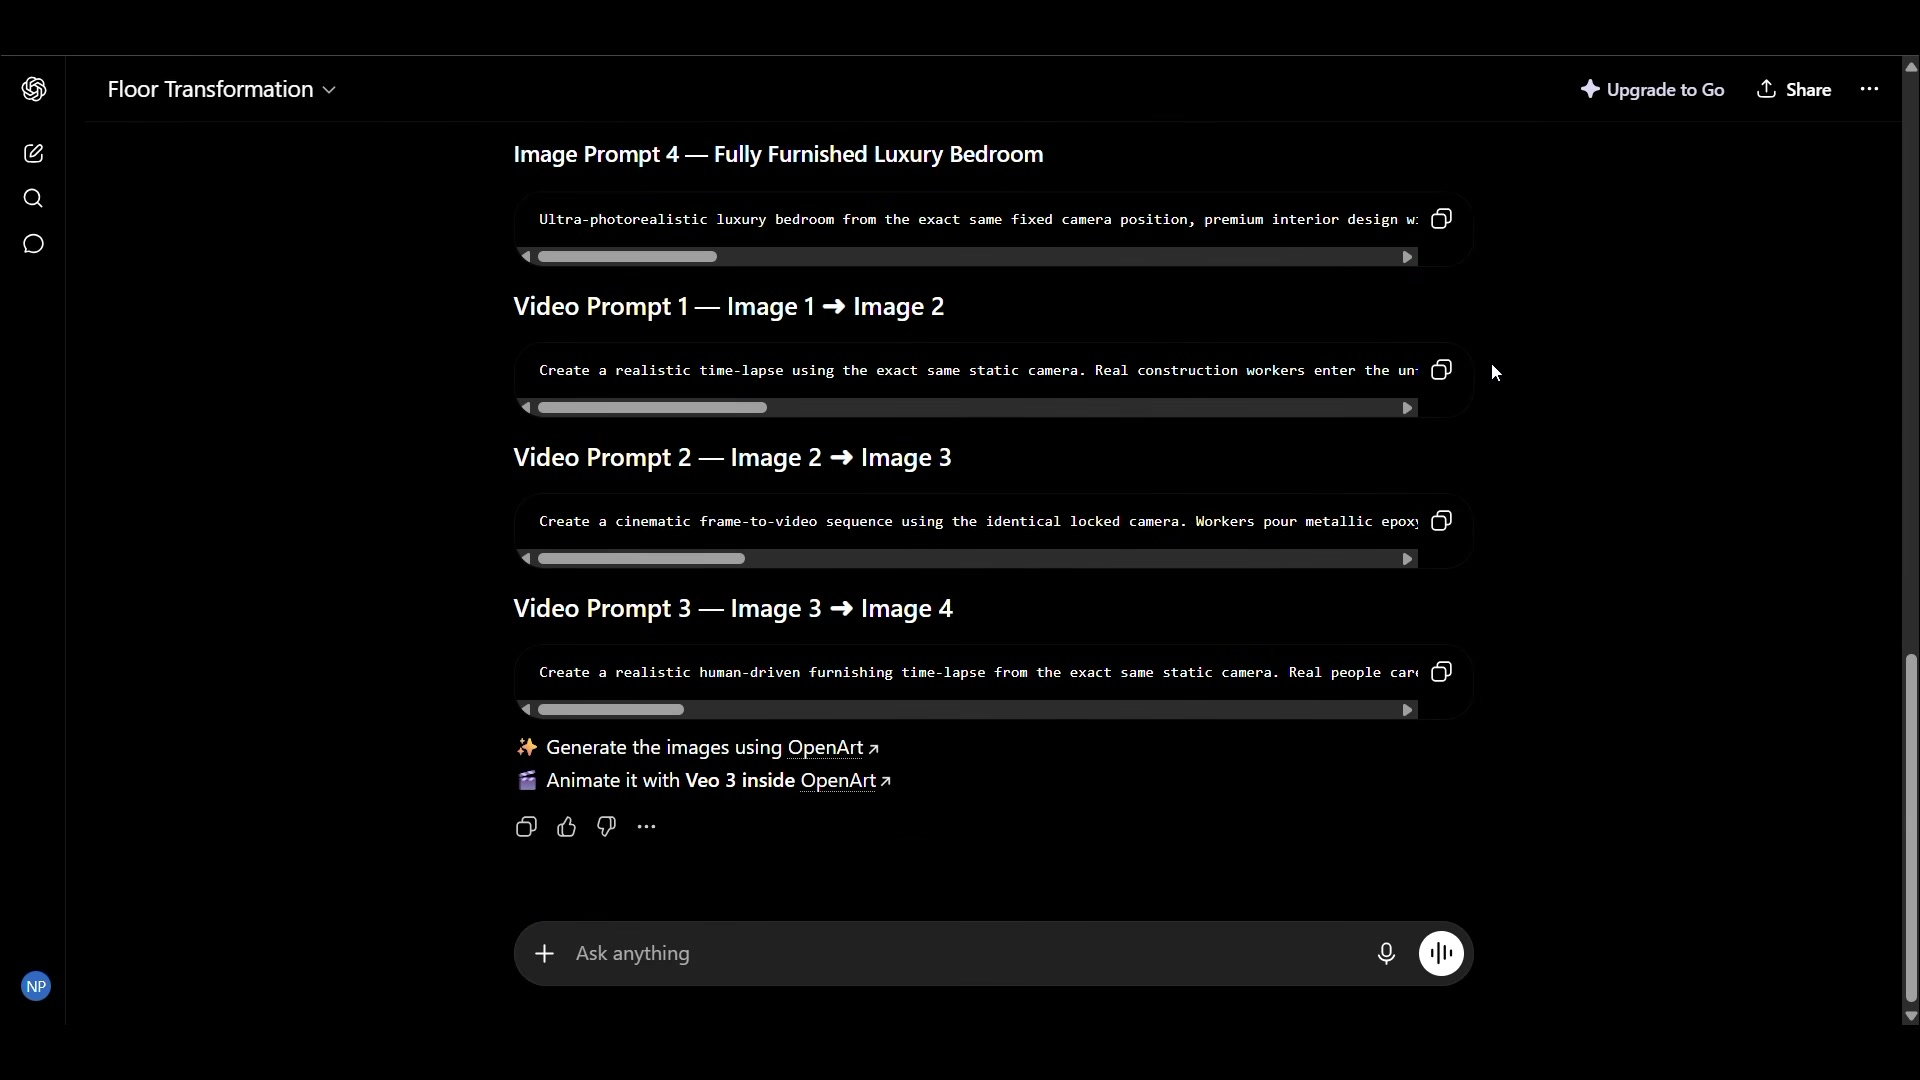Give the response a thumbs up
Screen dimensions: 1920x1080
[567, 827]
